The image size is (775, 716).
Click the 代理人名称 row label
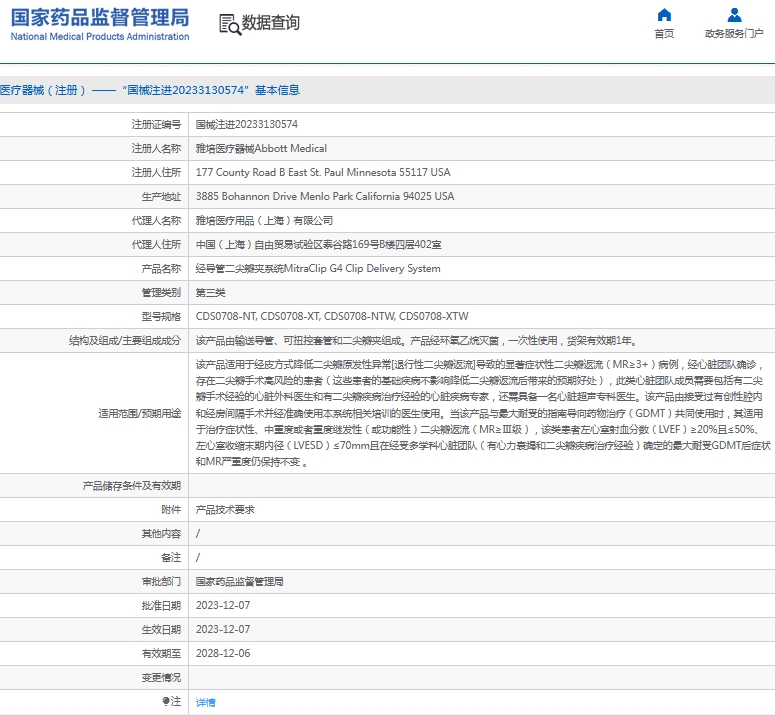coord(156,220)
